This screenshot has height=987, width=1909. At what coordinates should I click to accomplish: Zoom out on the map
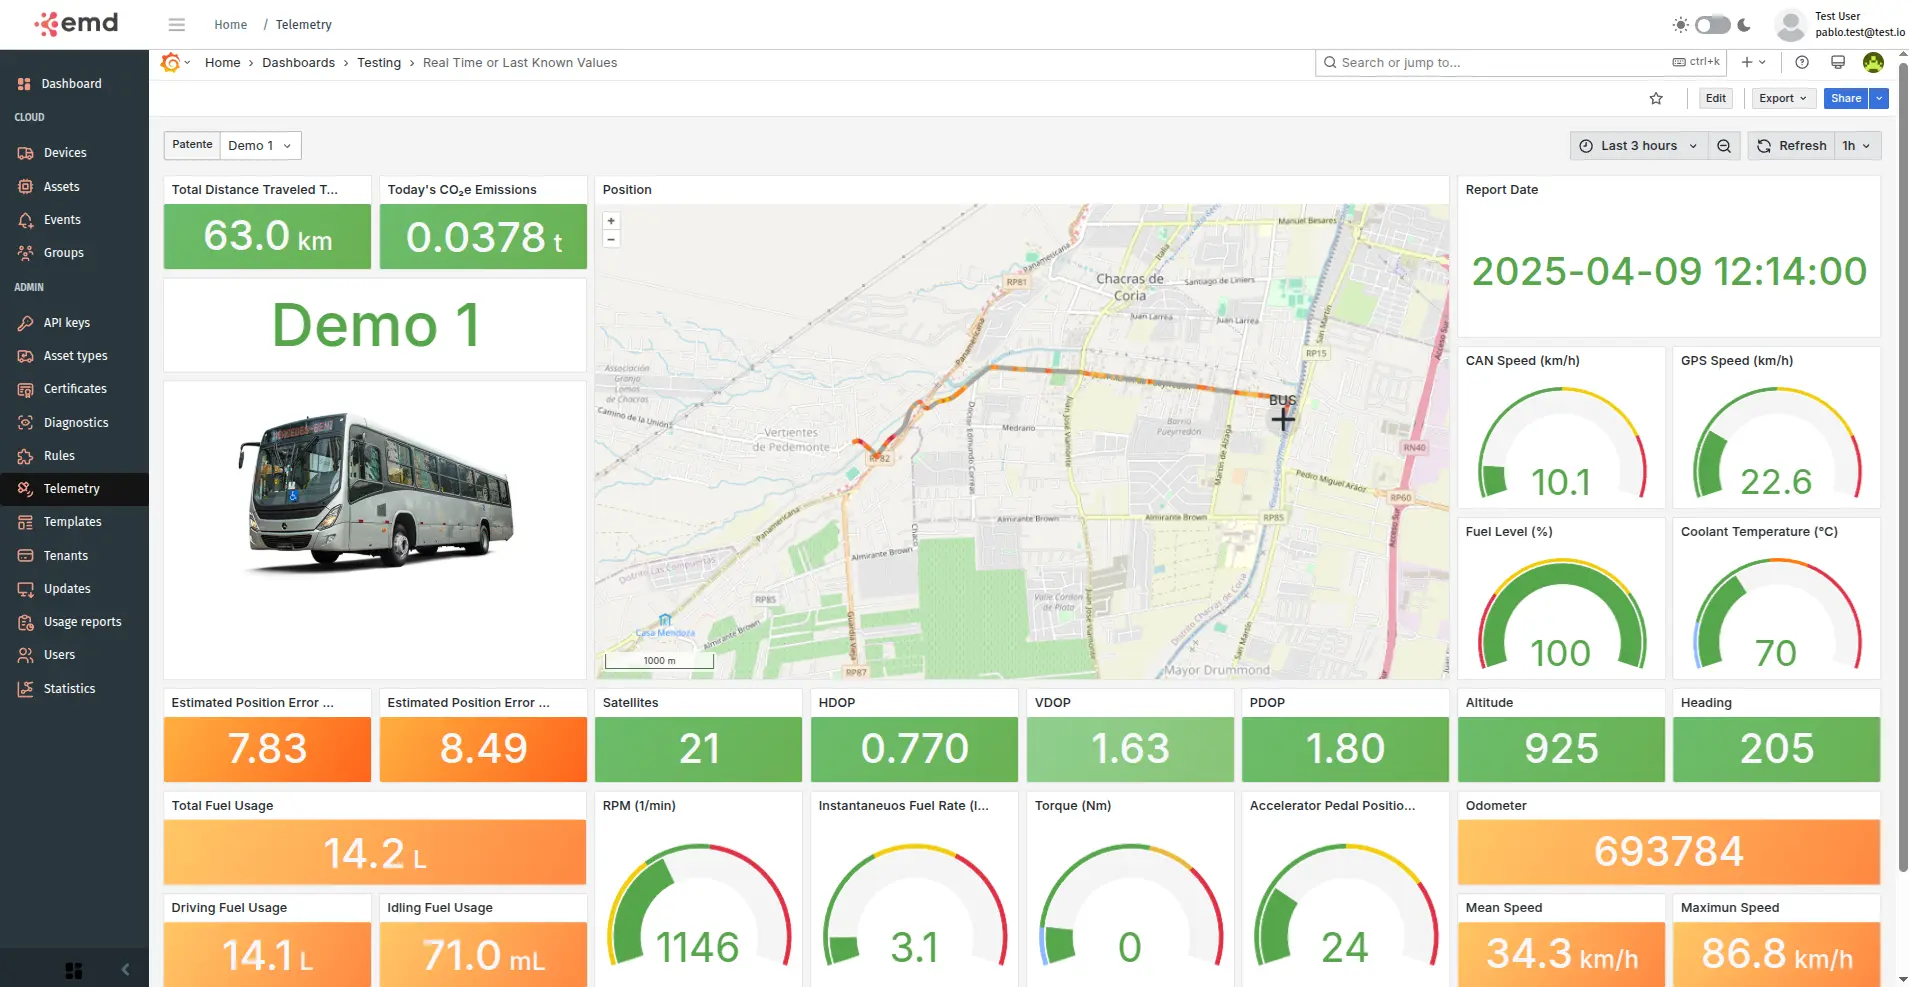coord(611,239)
